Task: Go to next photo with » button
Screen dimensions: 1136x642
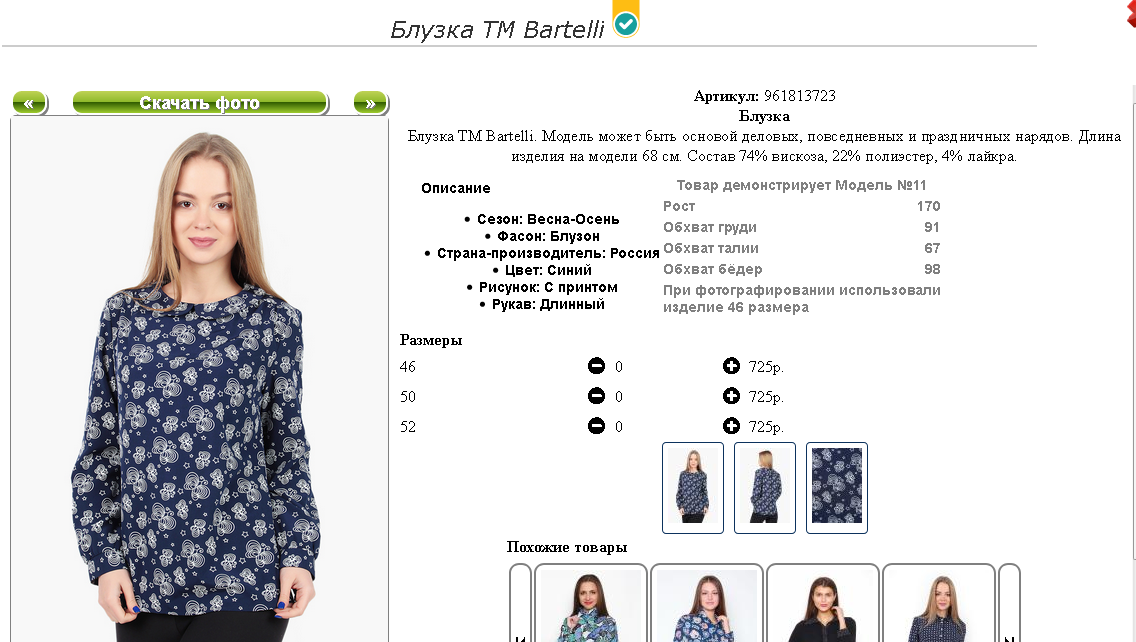Action: coord(371,103)
